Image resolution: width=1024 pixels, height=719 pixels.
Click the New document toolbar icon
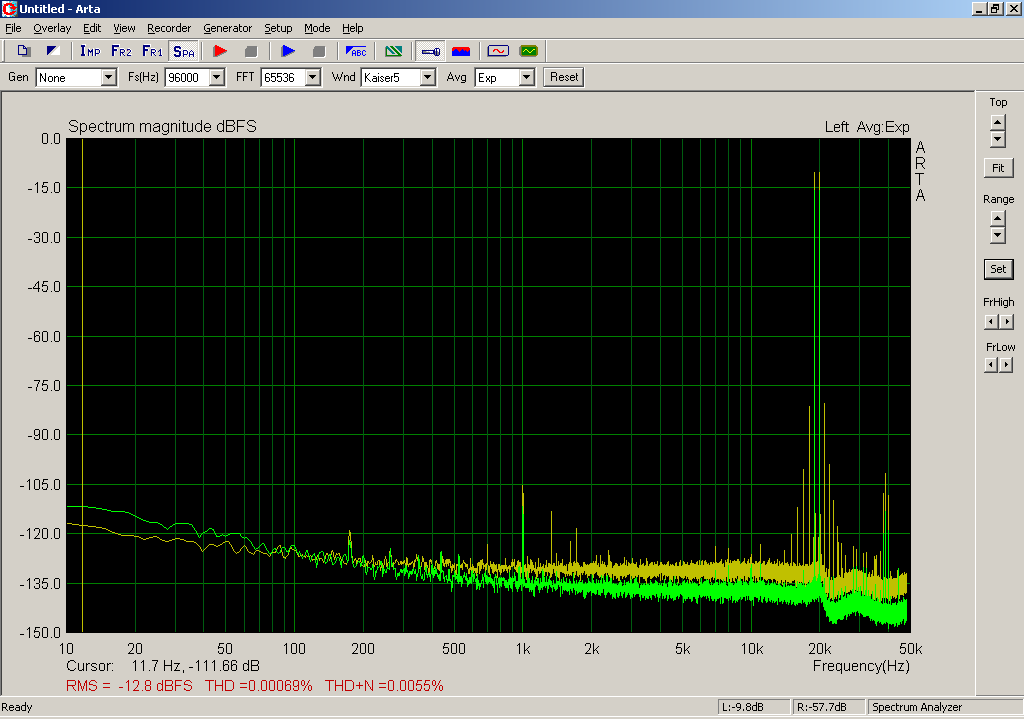click(x=24, y=51)
